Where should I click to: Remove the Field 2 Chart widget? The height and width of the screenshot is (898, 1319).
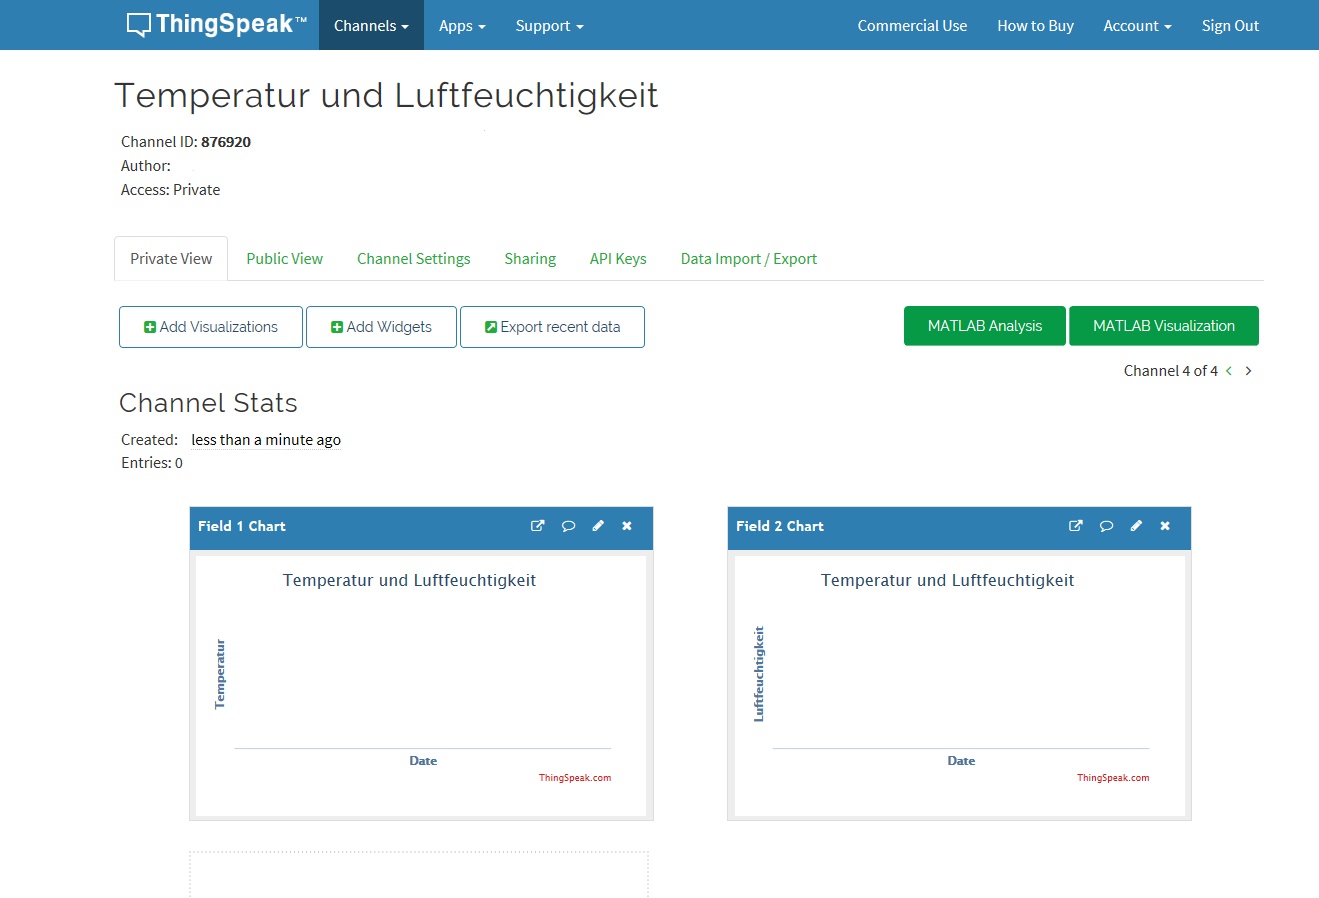[x=1165, y=526]
